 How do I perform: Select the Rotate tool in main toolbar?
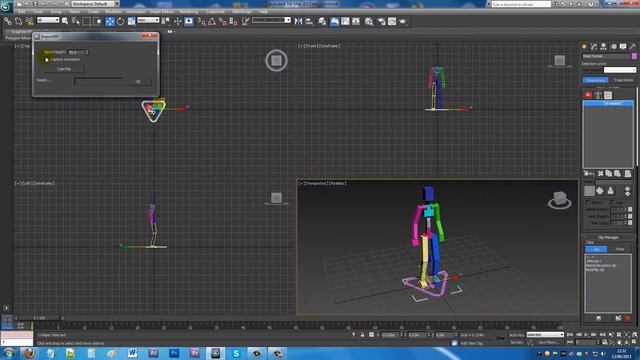click(121, 21)
